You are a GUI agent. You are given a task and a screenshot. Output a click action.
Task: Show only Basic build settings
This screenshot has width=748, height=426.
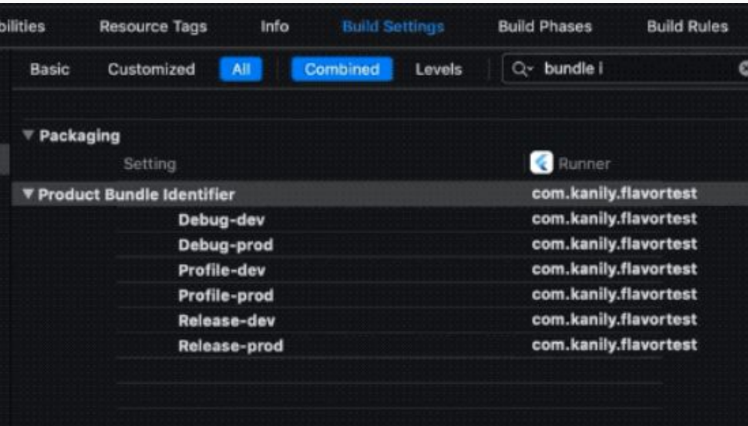click(50, 70)
